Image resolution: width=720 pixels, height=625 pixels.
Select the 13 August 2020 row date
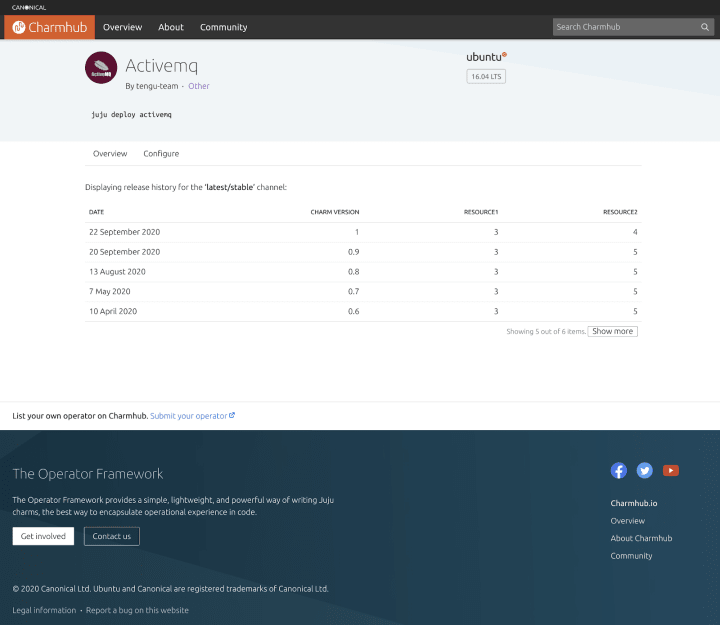117,271
